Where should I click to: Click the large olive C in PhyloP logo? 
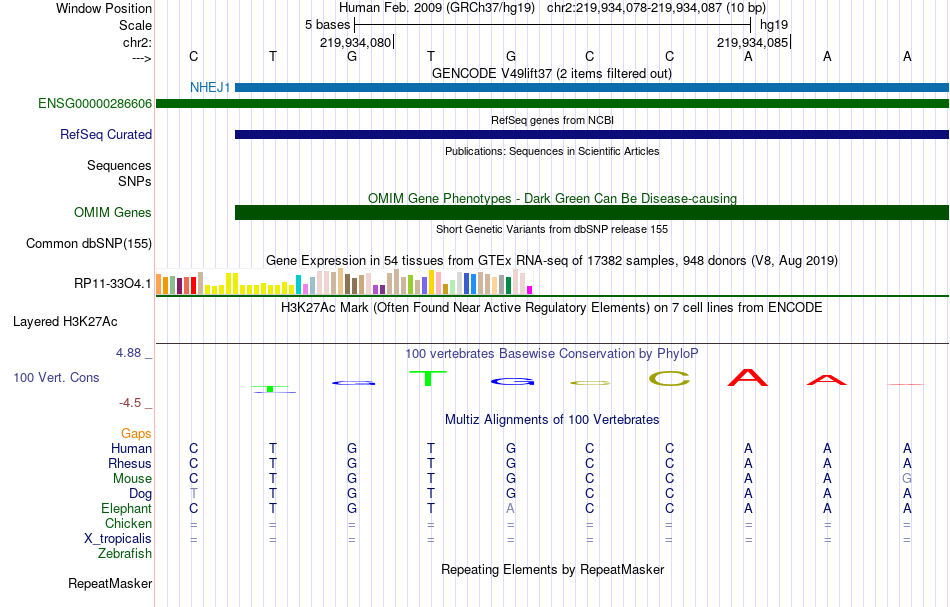point(669,379)
